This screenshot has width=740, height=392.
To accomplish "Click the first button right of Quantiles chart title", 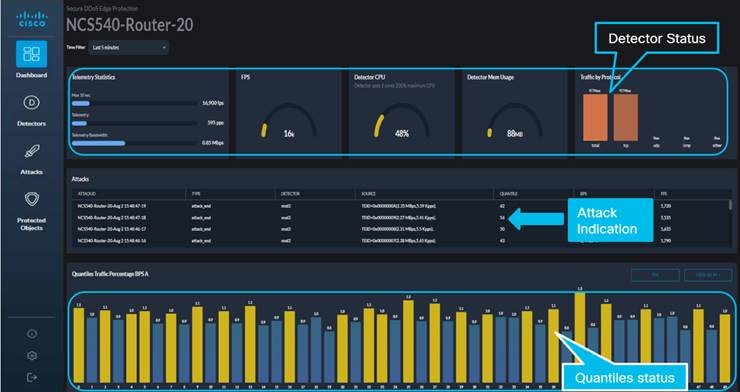I will pos(655,275).
